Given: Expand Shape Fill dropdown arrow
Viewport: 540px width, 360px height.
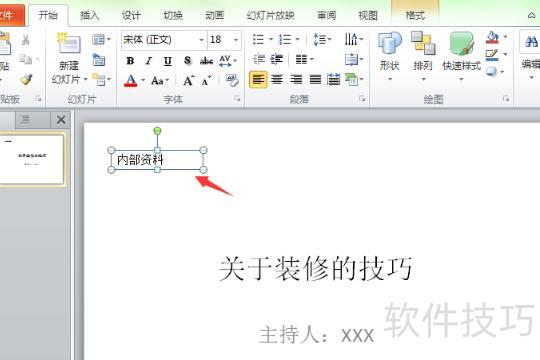Looking at the screenshot, I should [505, 37].
